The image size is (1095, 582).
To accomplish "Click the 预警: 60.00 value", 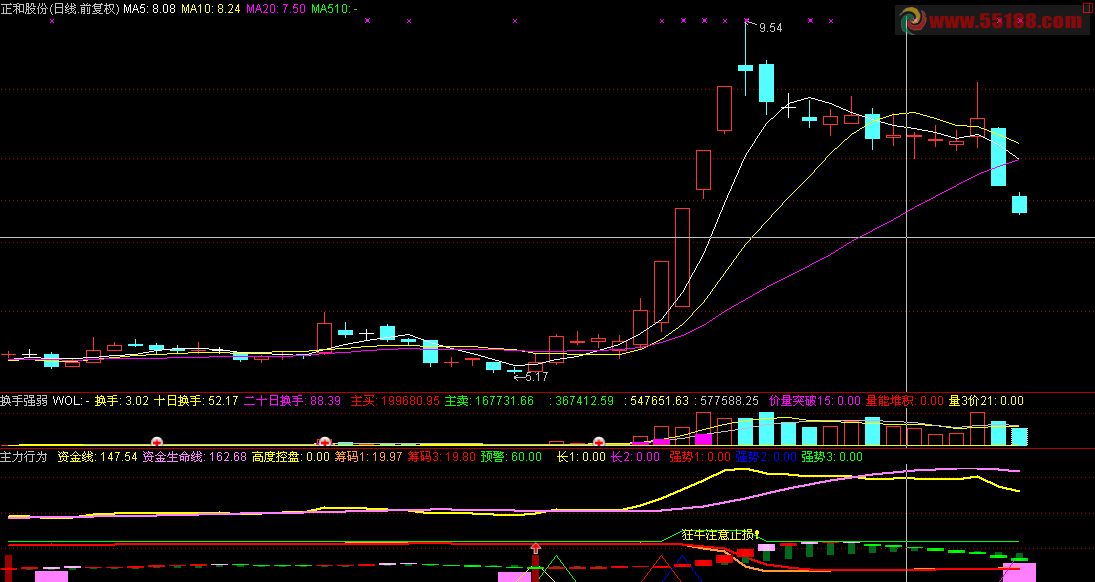I will coord(510,457).
